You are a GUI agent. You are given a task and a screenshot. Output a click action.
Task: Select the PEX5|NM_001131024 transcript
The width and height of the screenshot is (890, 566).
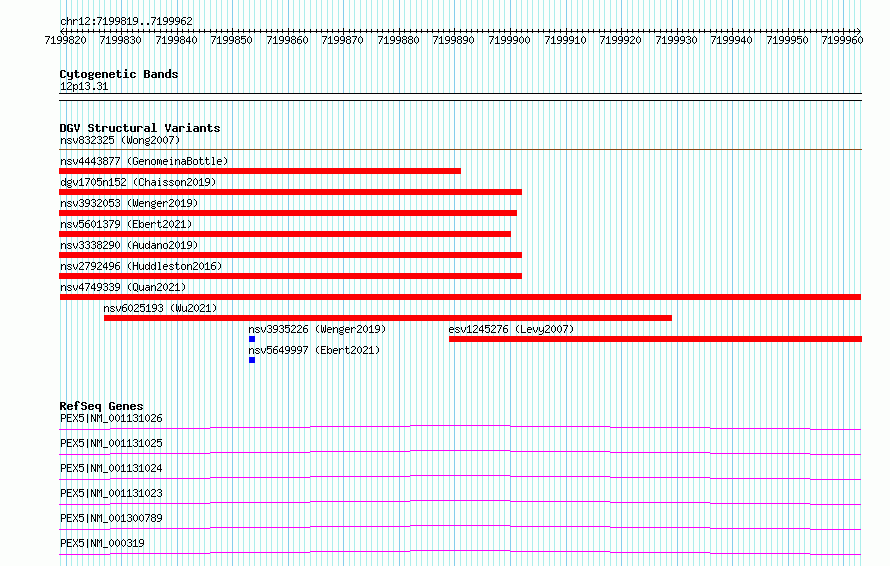tap(111, 468)
